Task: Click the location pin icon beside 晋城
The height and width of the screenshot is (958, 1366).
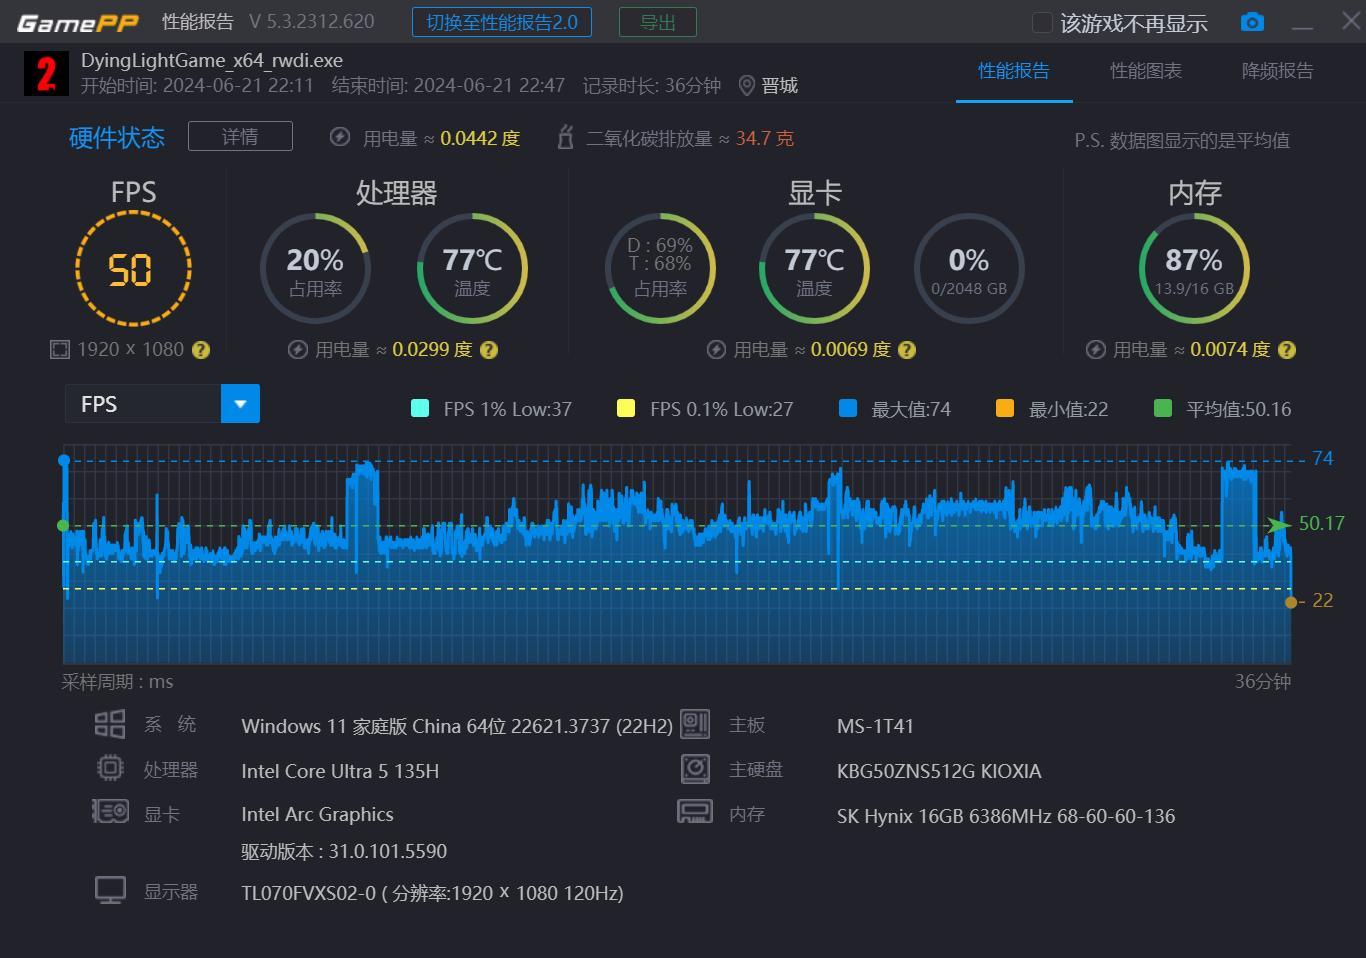Action: coord(746,86)
